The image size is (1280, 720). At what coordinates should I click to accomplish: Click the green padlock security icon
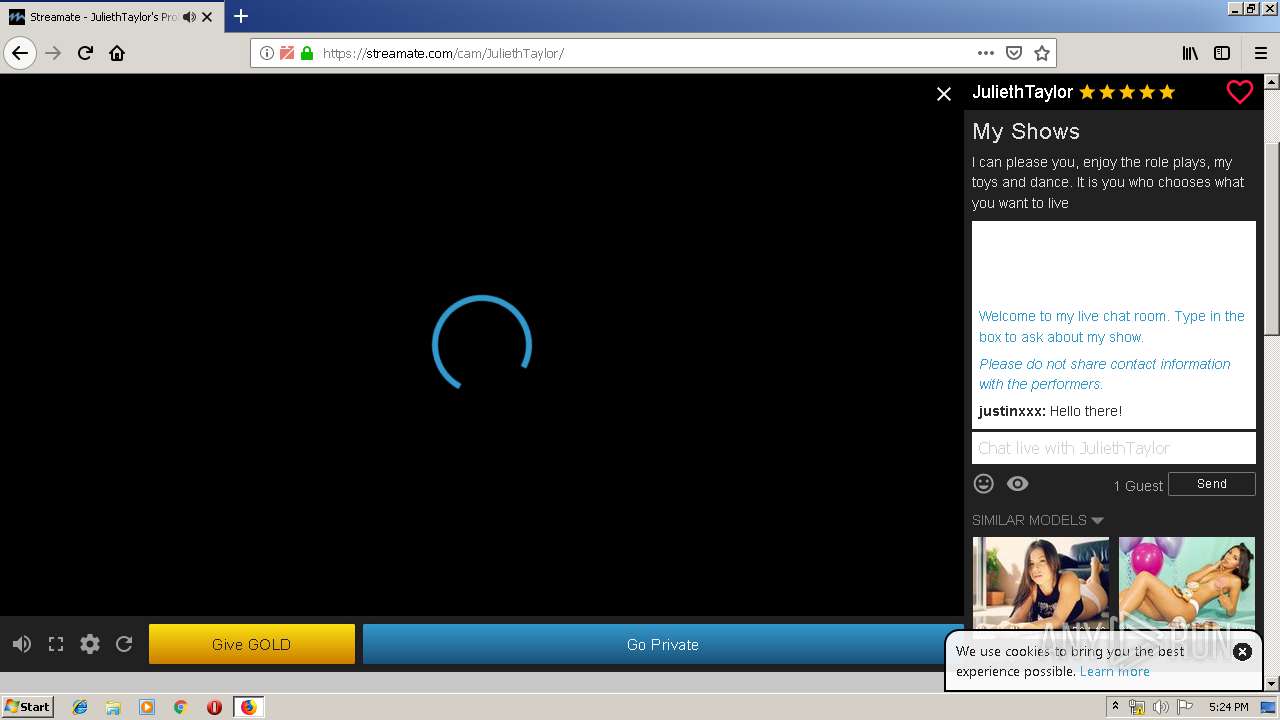coord(307,53)
